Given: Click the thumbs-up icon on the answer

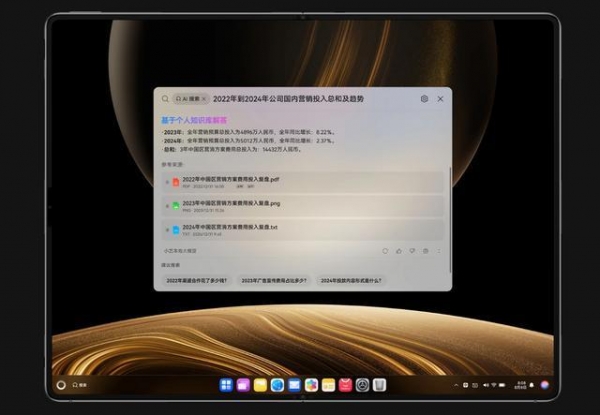Looking at the screenshot, I should click(x=399, y=251).
